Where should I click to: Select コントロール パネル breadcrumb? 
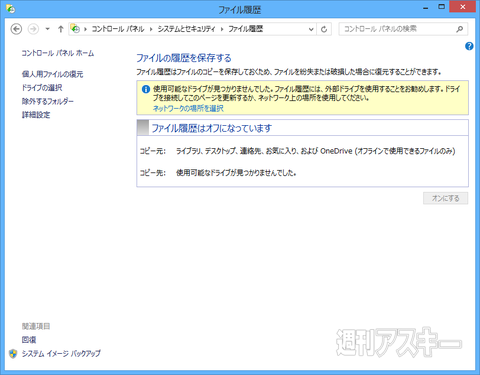(x=118, y=29)
